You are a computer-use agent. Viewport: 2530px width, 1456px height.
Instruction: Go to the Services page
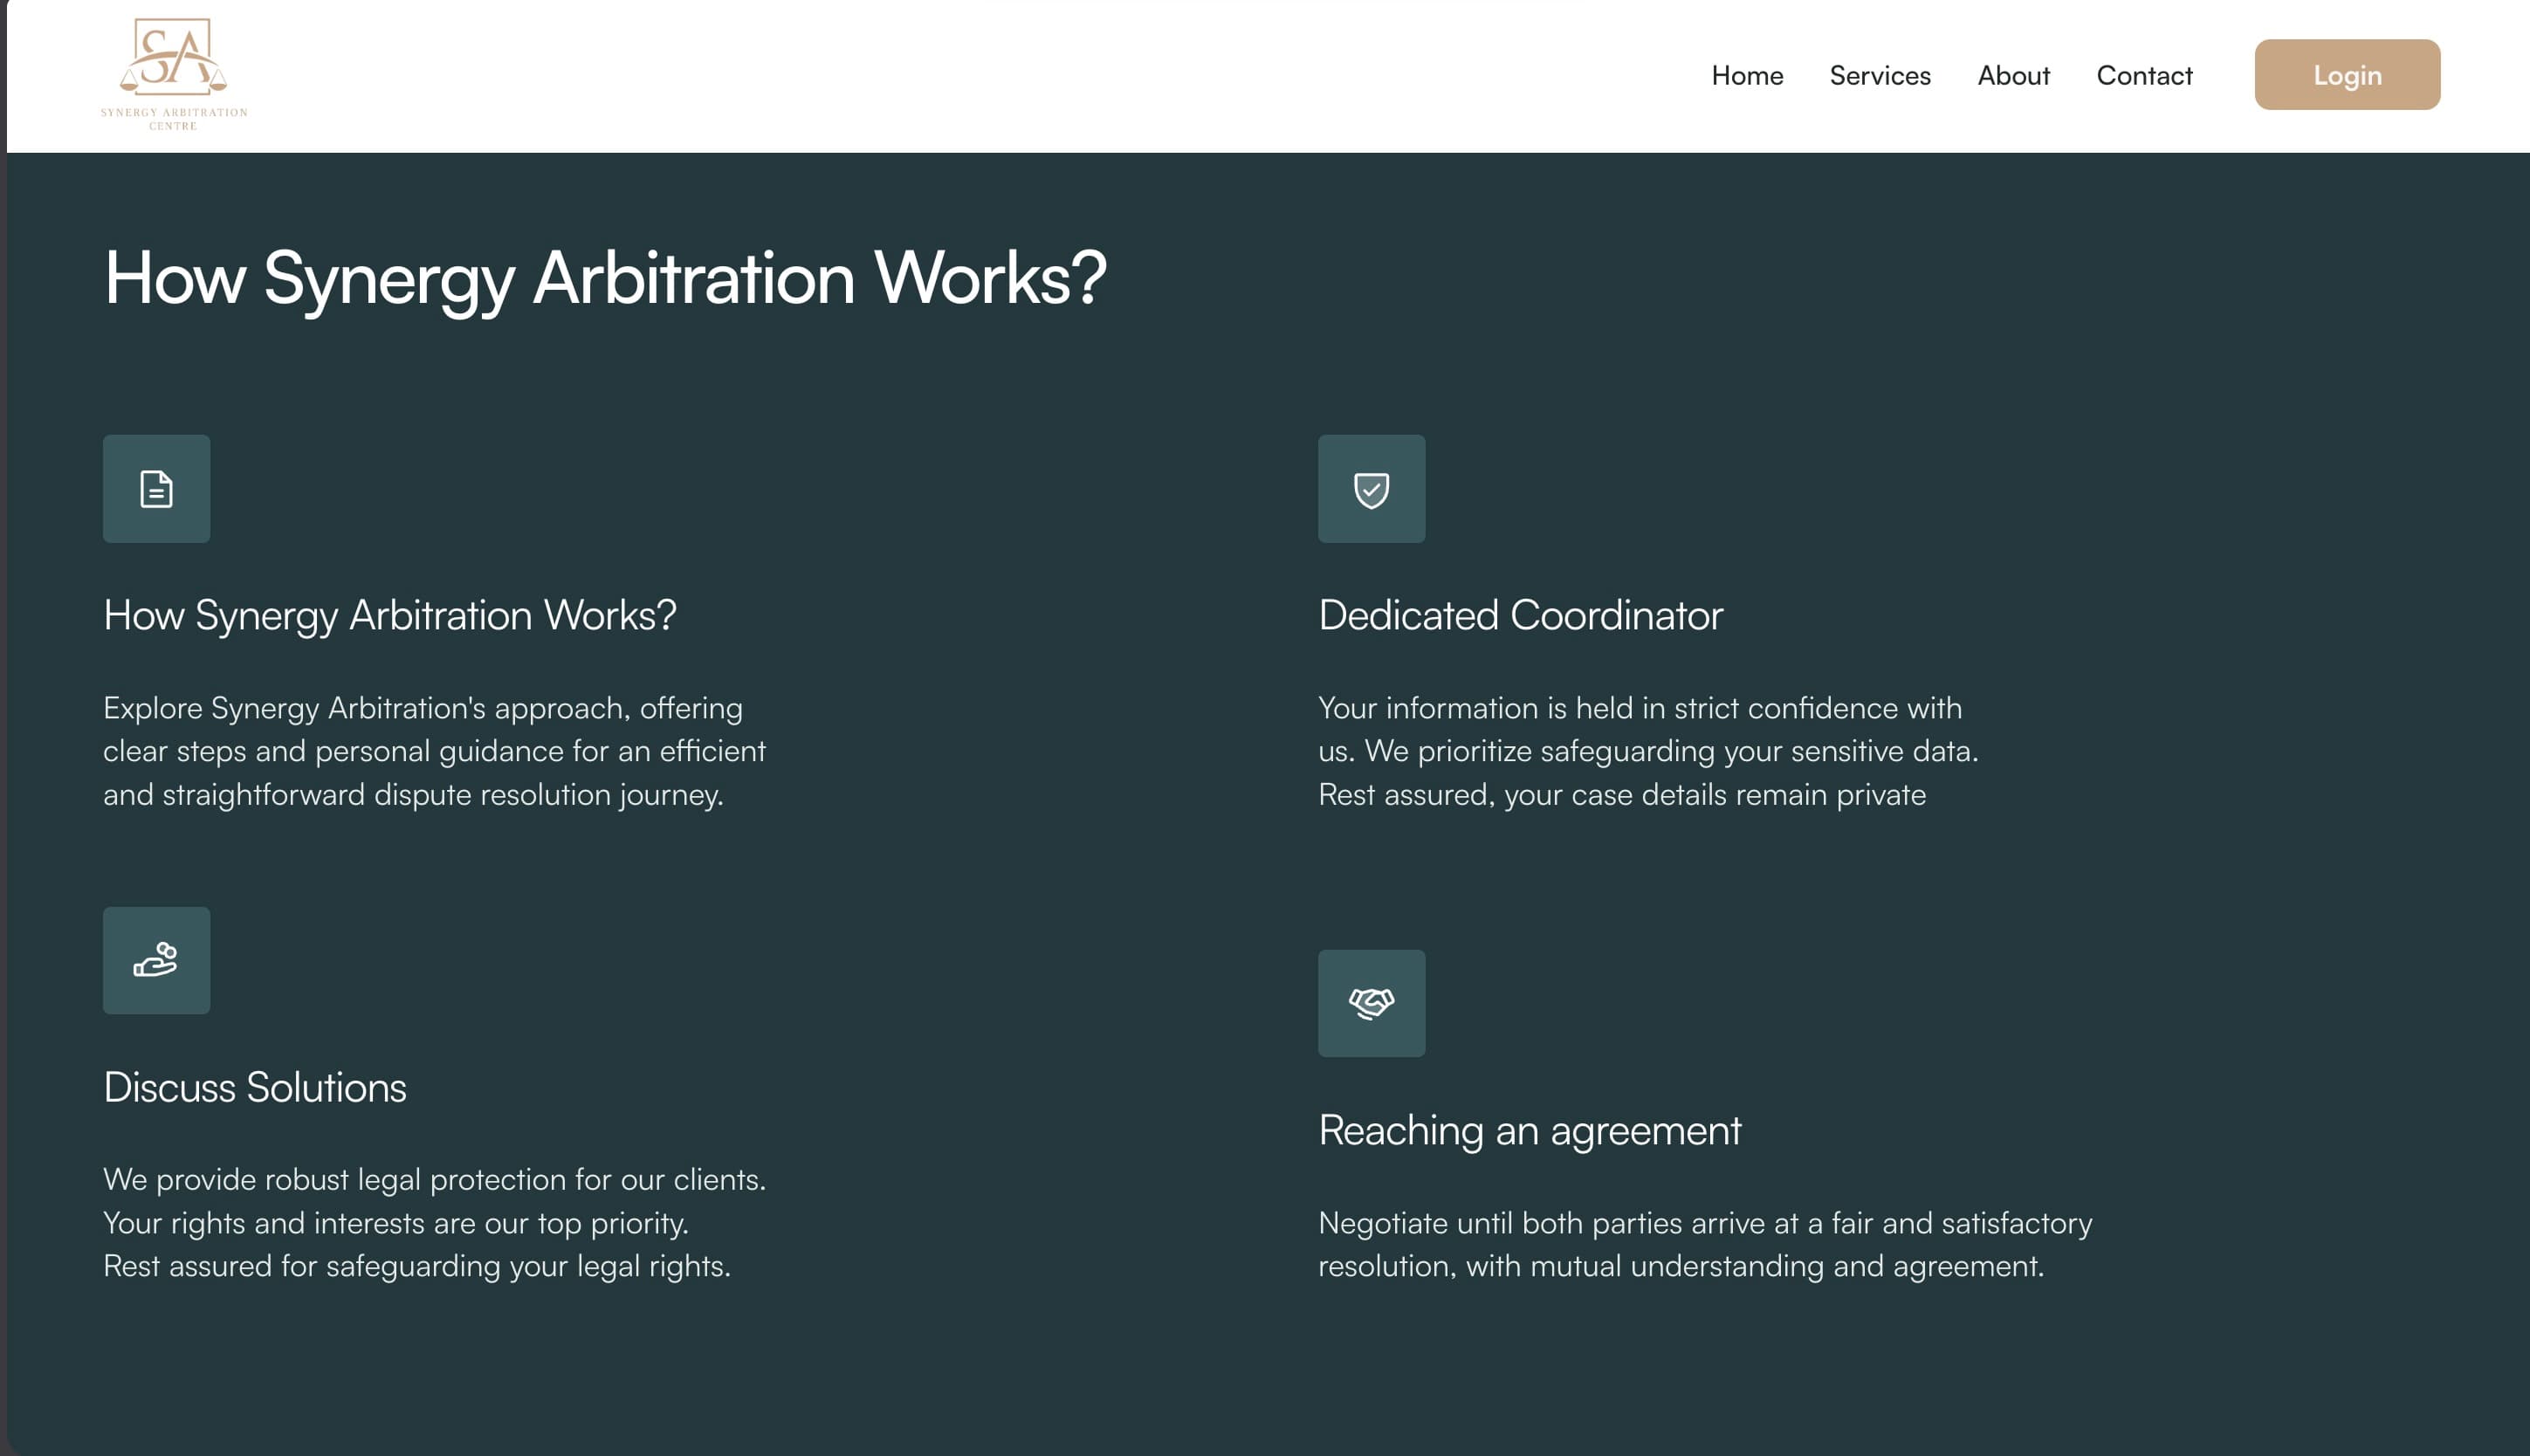tap(1880, 75)
